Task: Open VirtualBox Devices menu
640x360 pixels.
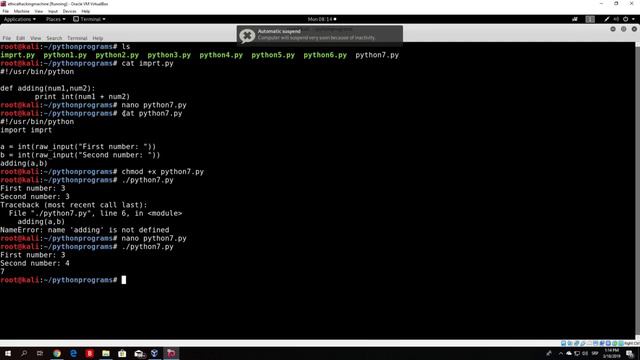Action: (x=69, y=11)
